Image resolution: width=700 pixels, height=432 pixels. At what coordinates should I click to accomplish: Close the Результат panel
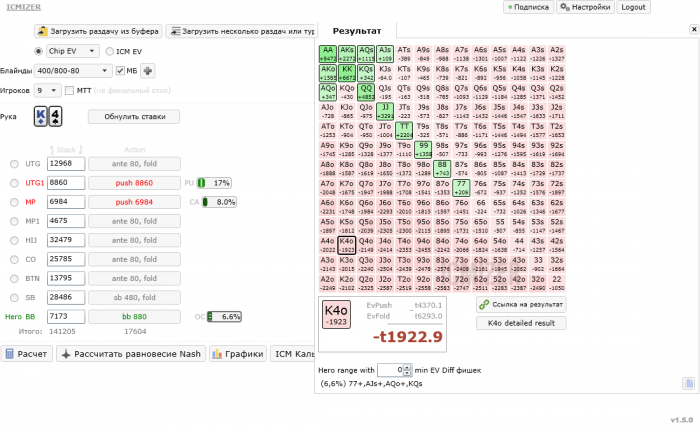click(694, 29)
